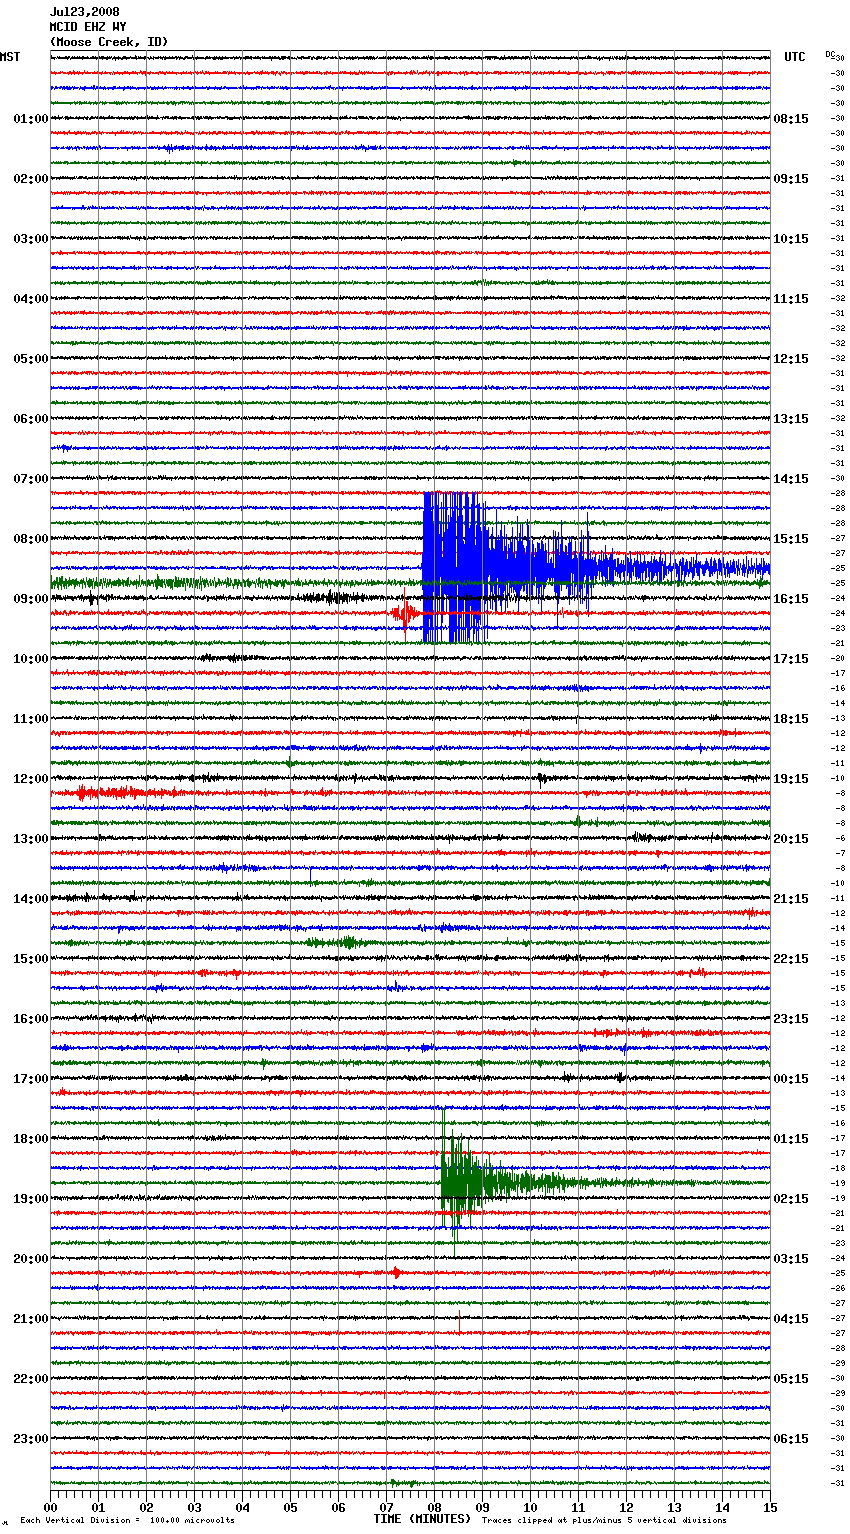Click the 01:15 UTC time label
Viewport: 850px width, 1534px height.
[x=791, y=1139]
